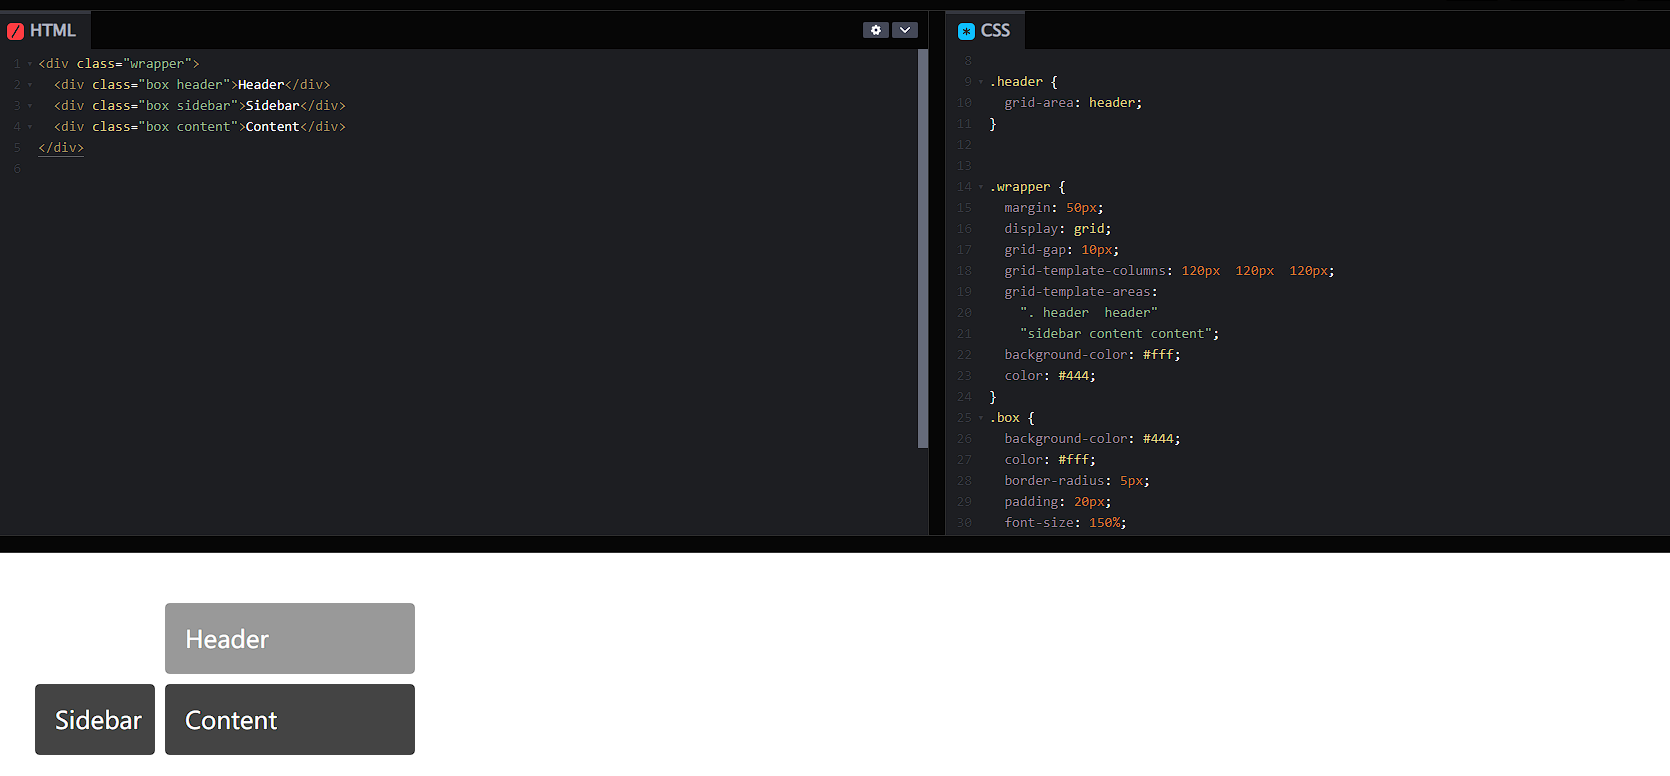1670x776 pixels.
Task: Select the CSS editor tab title
Action: tap(995, 31)
